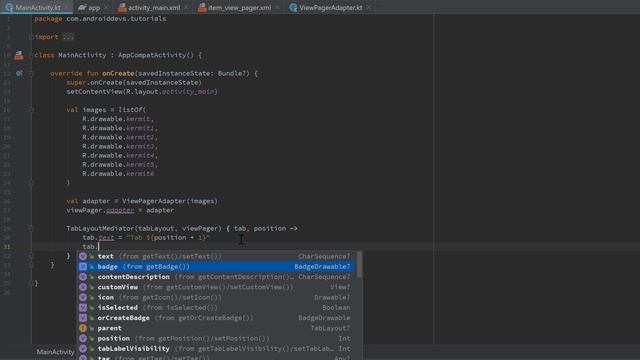The image size is (640, 360).
Task: Select the parent field suggestion
Action: 216,328
